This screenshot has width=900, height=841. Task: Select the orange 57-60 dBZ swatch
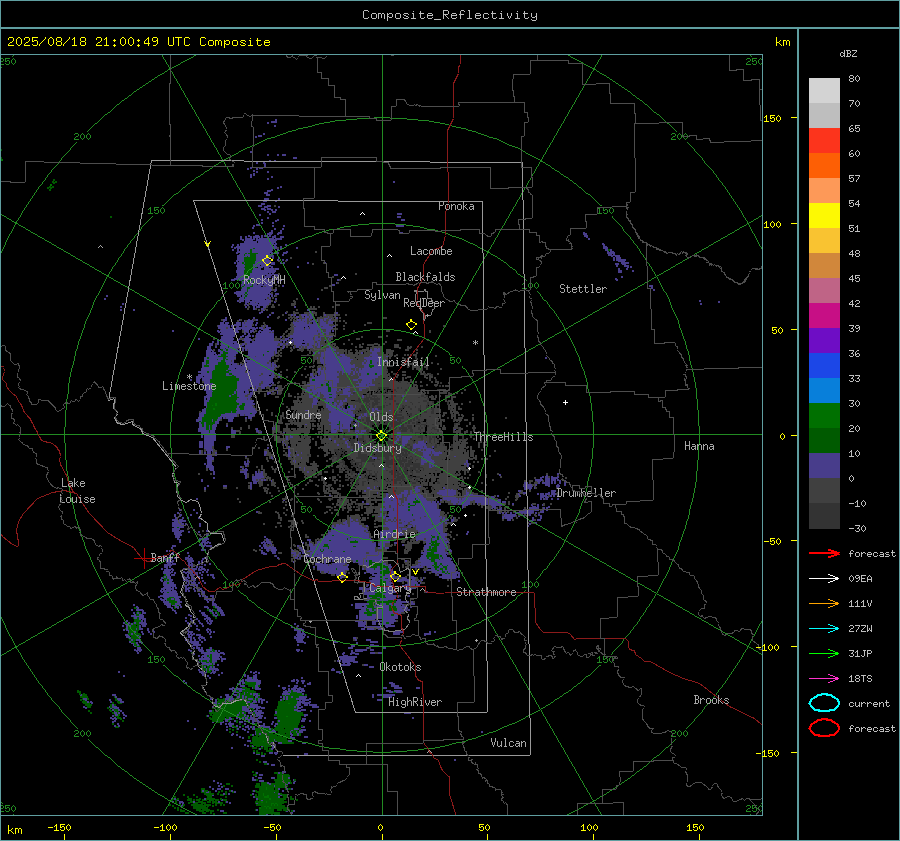coord(824,165)
